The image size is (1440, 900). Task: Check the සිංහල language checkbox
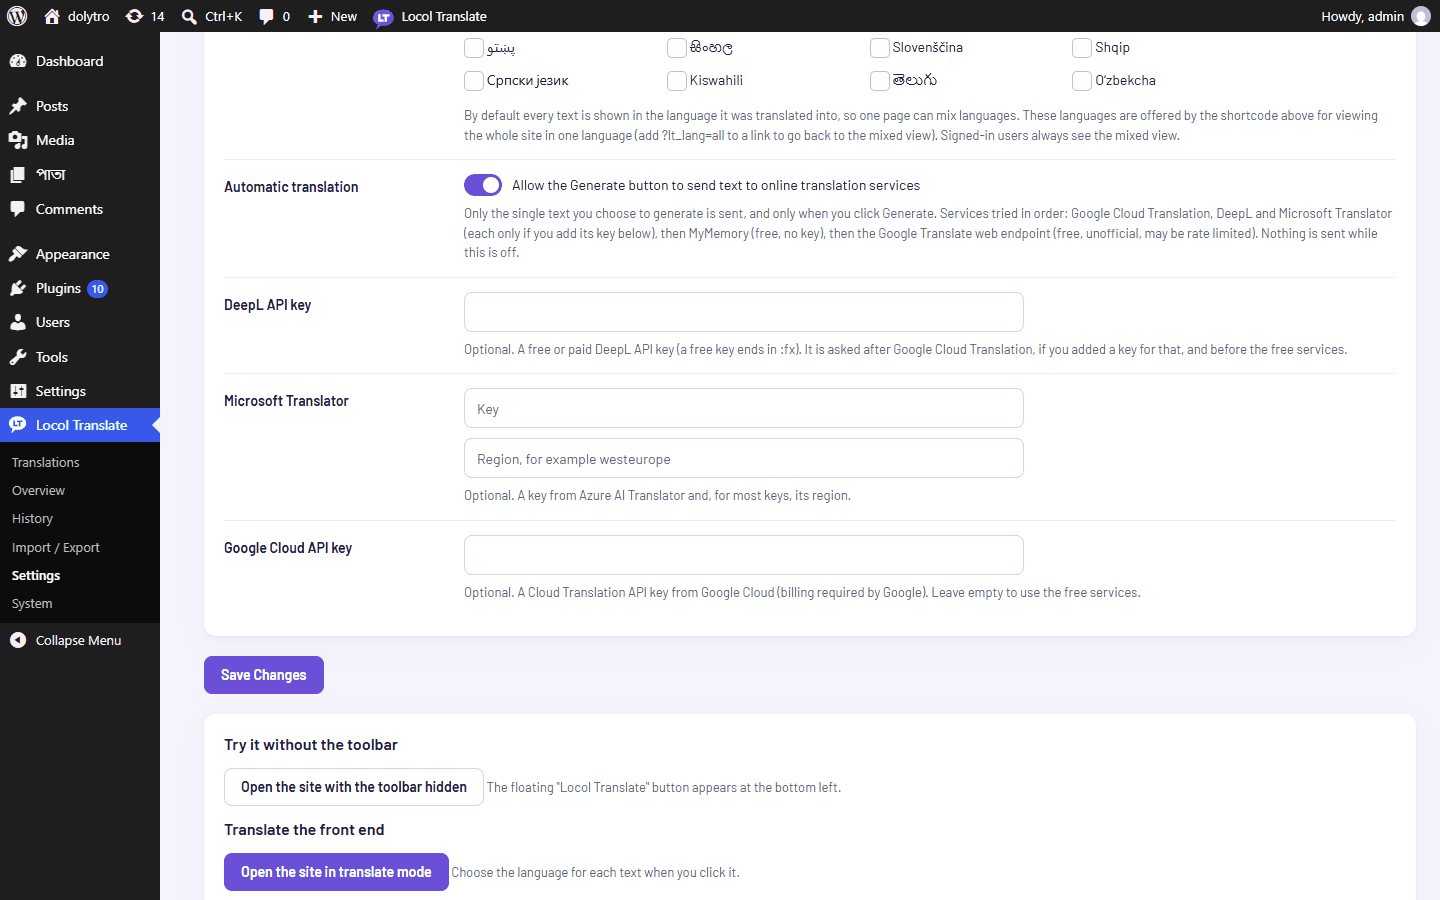[x=677, y=48]
